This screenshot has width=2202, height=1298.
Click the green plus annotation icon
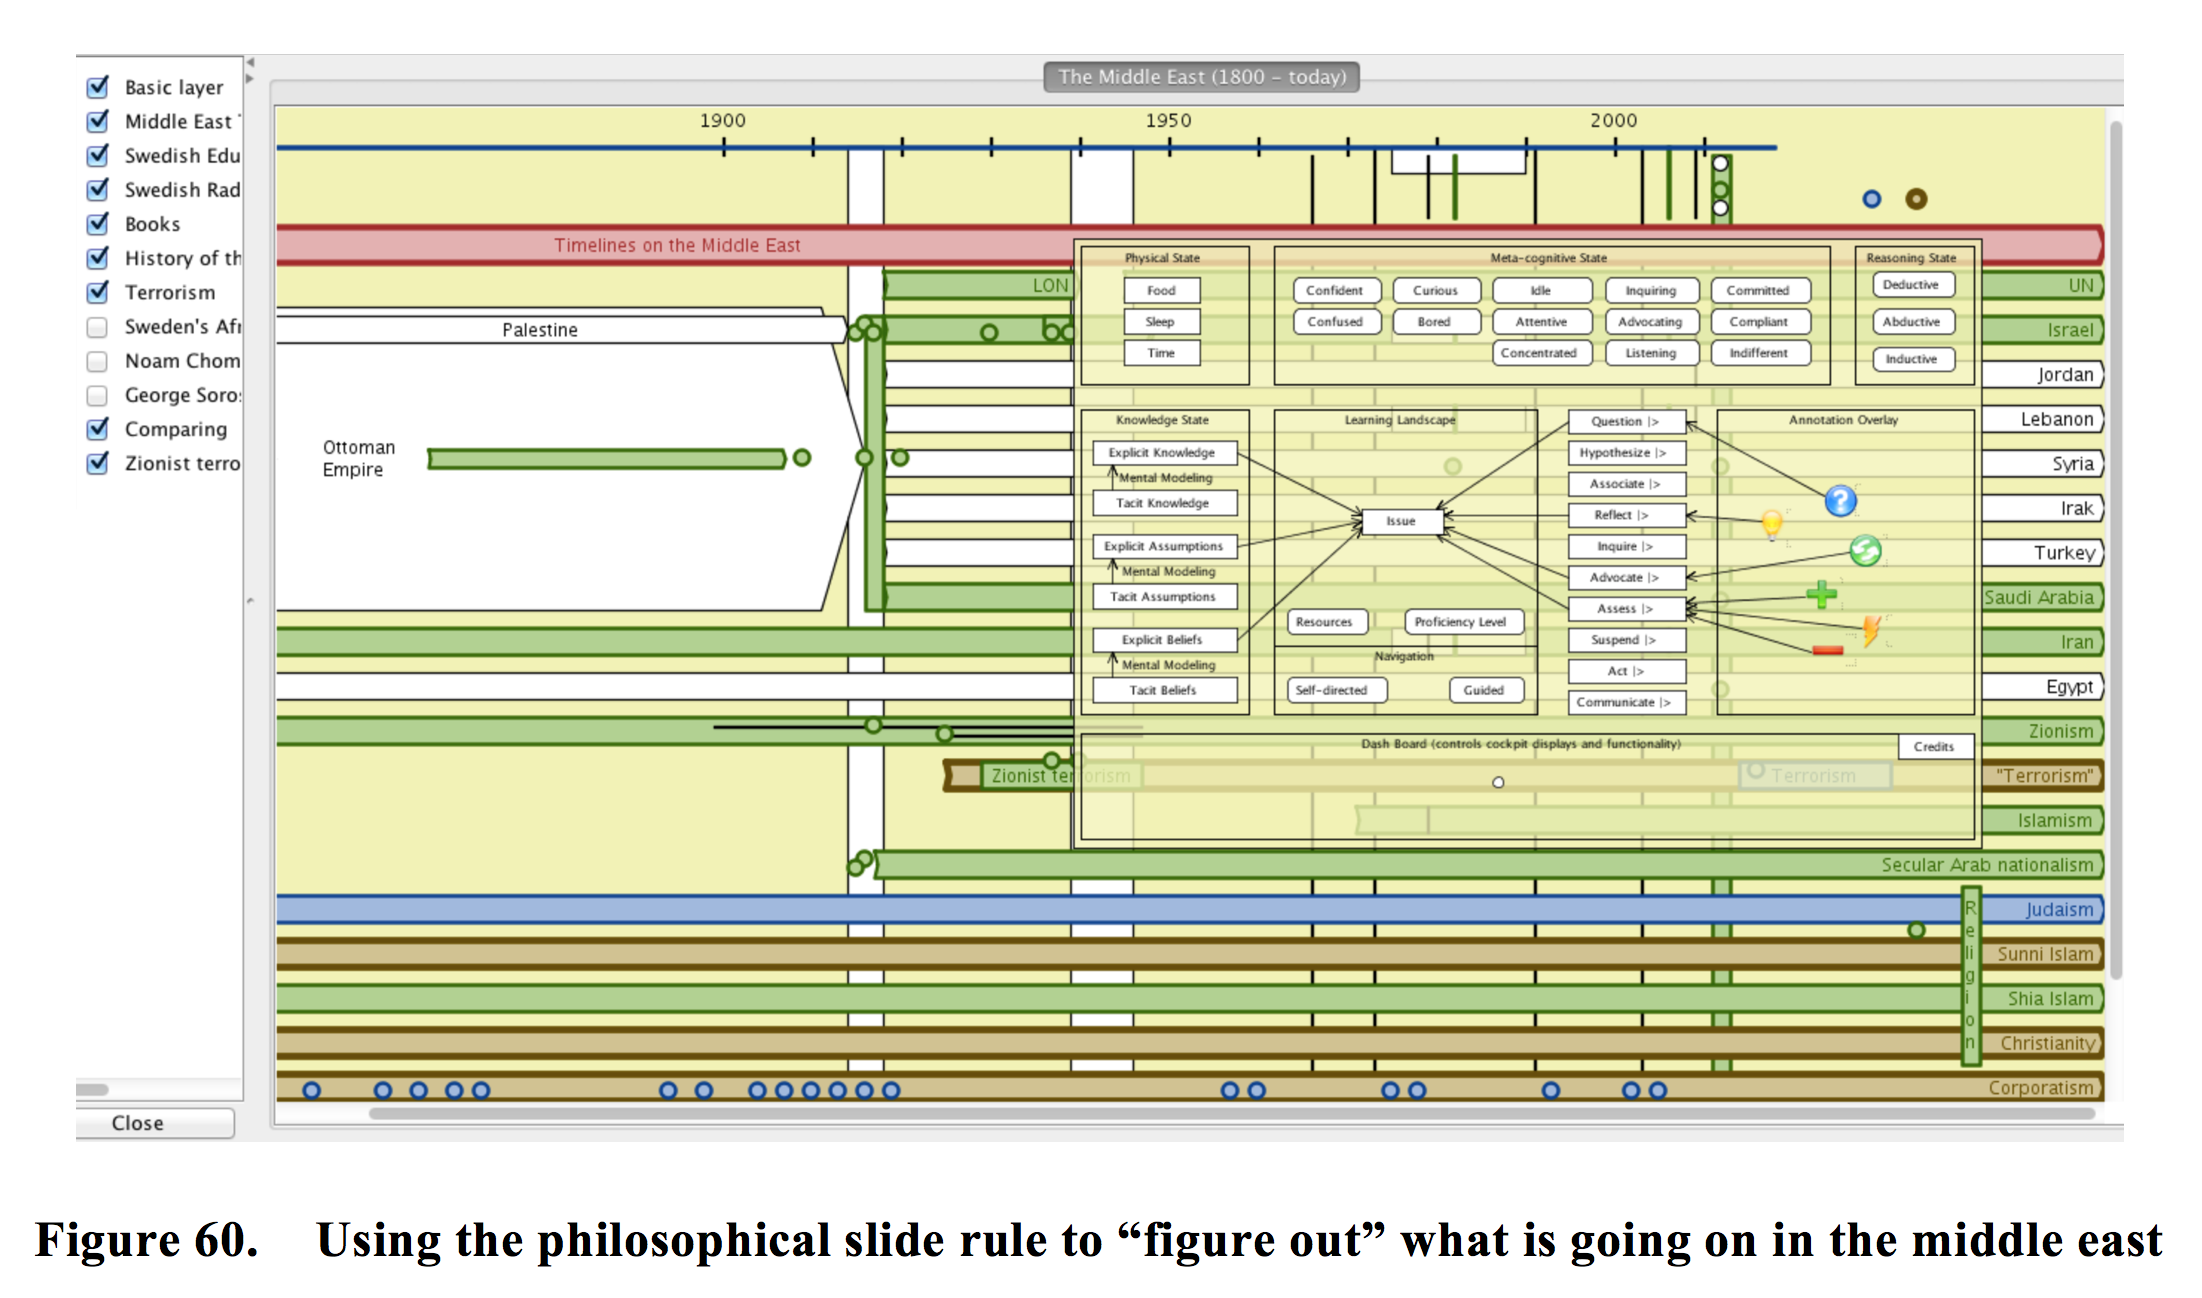pos(1821,595)
